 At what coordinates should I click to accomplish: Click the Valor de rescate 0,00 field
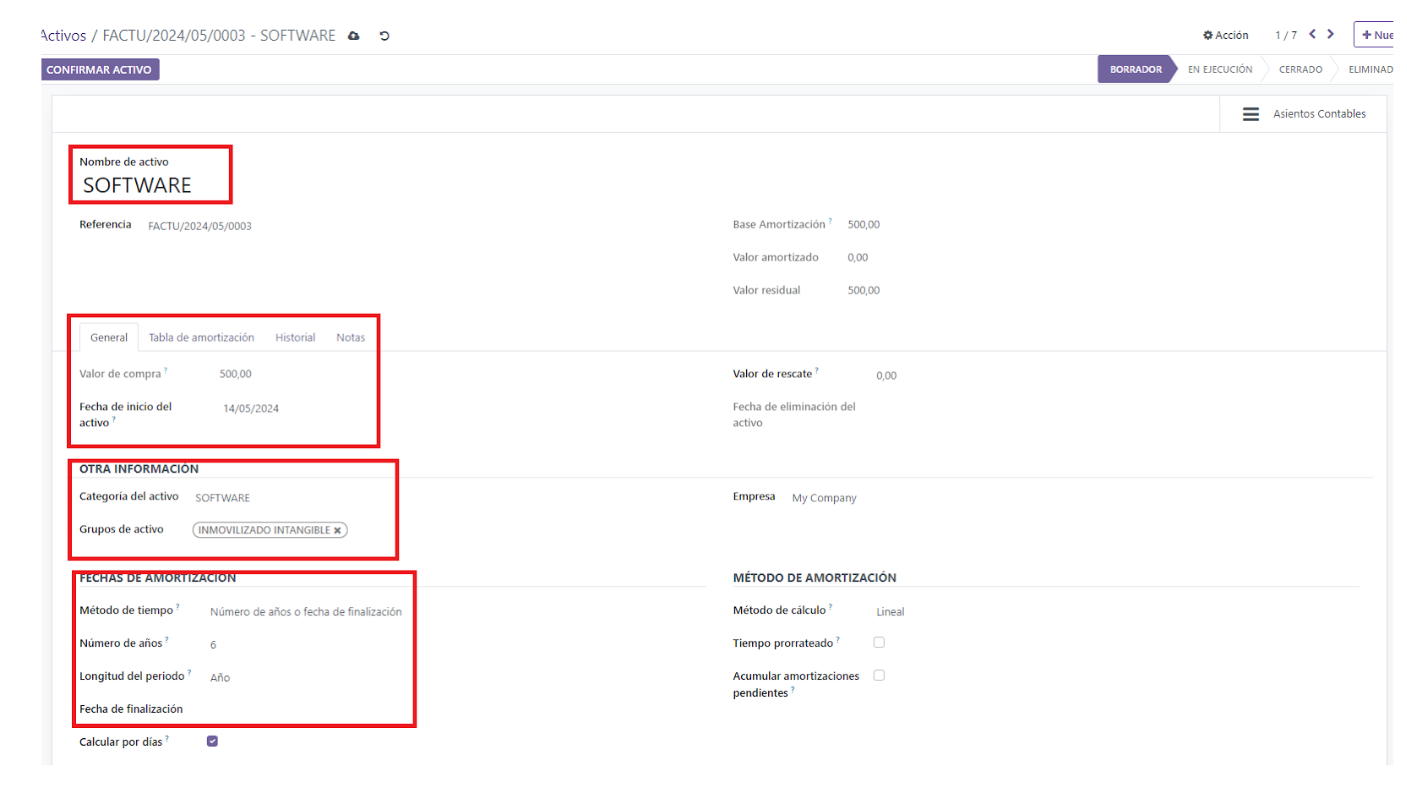click(886, 376)
